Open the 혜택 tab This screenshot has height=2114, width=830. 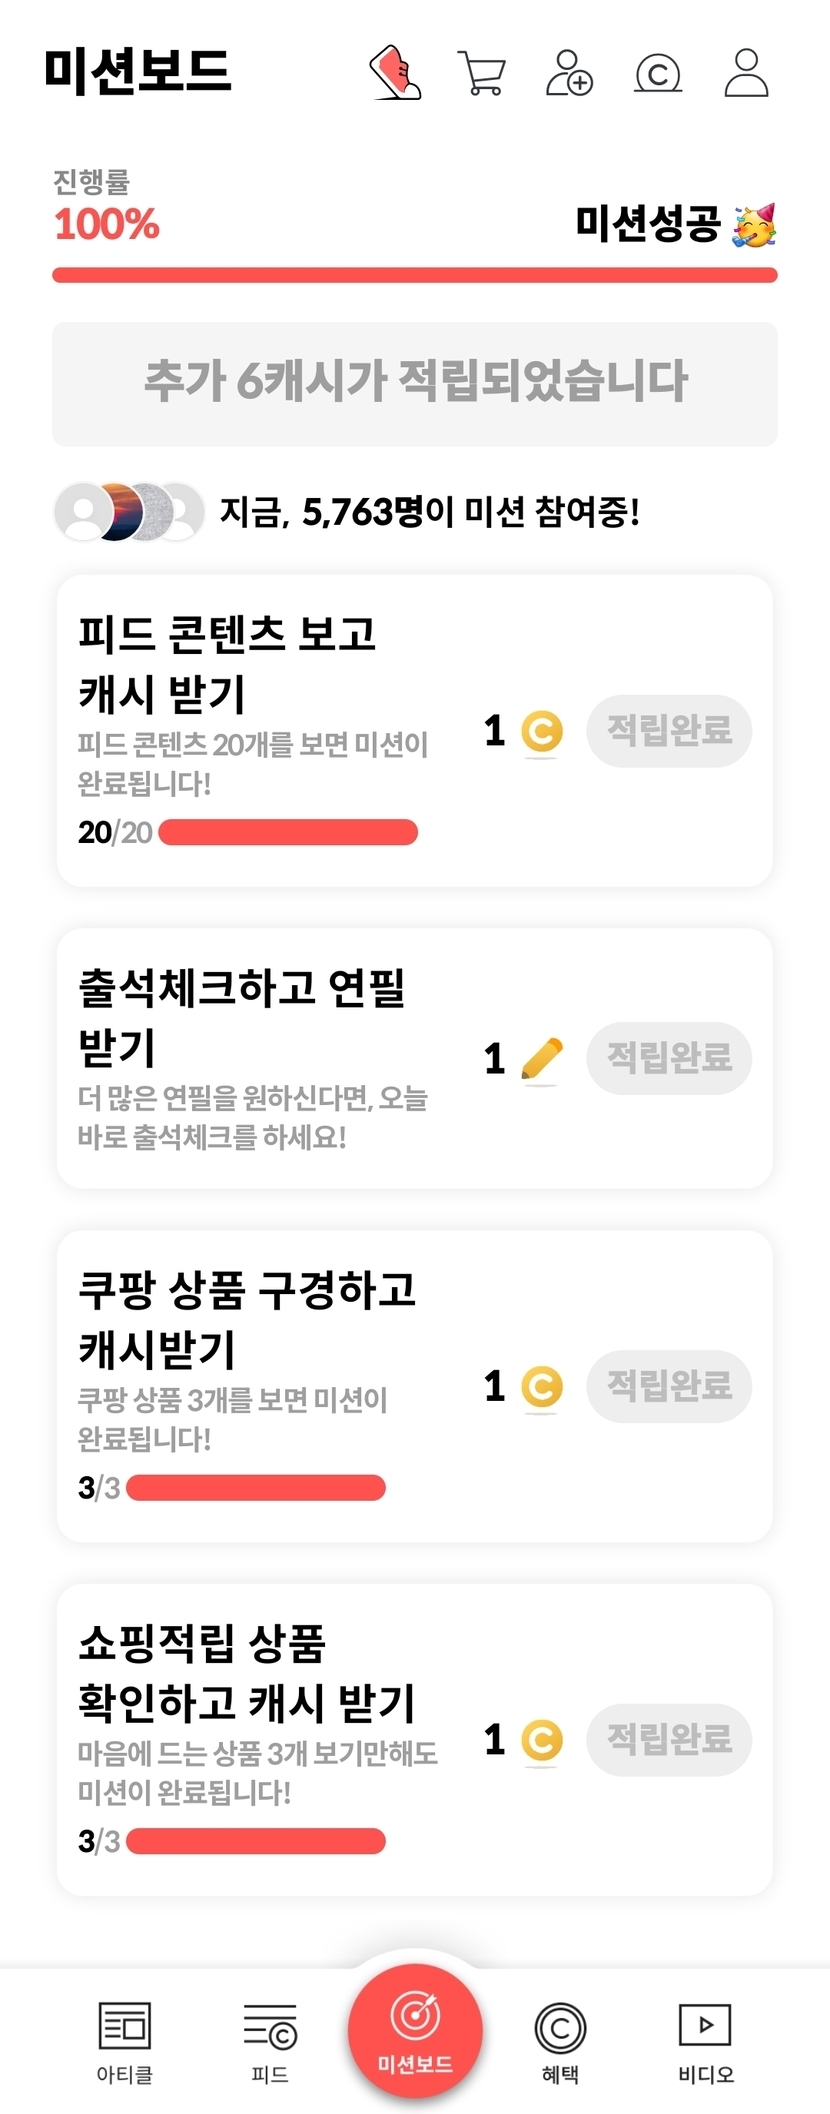point(560,2042)
